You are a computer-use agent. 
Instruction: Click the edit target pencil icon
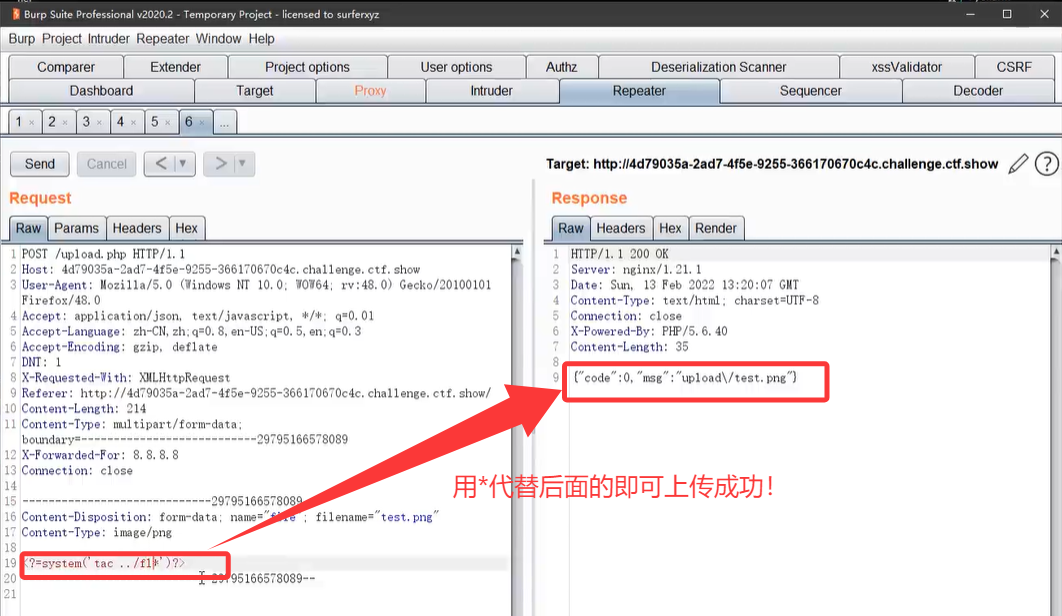click(x=1018, y=164)
